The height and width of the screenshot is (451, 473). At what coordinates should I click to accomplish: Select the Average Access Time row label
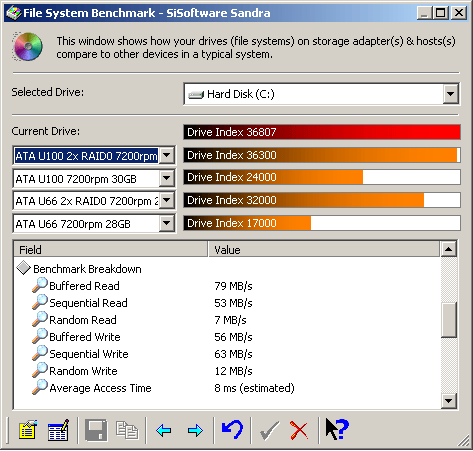(x=100, y=388)
